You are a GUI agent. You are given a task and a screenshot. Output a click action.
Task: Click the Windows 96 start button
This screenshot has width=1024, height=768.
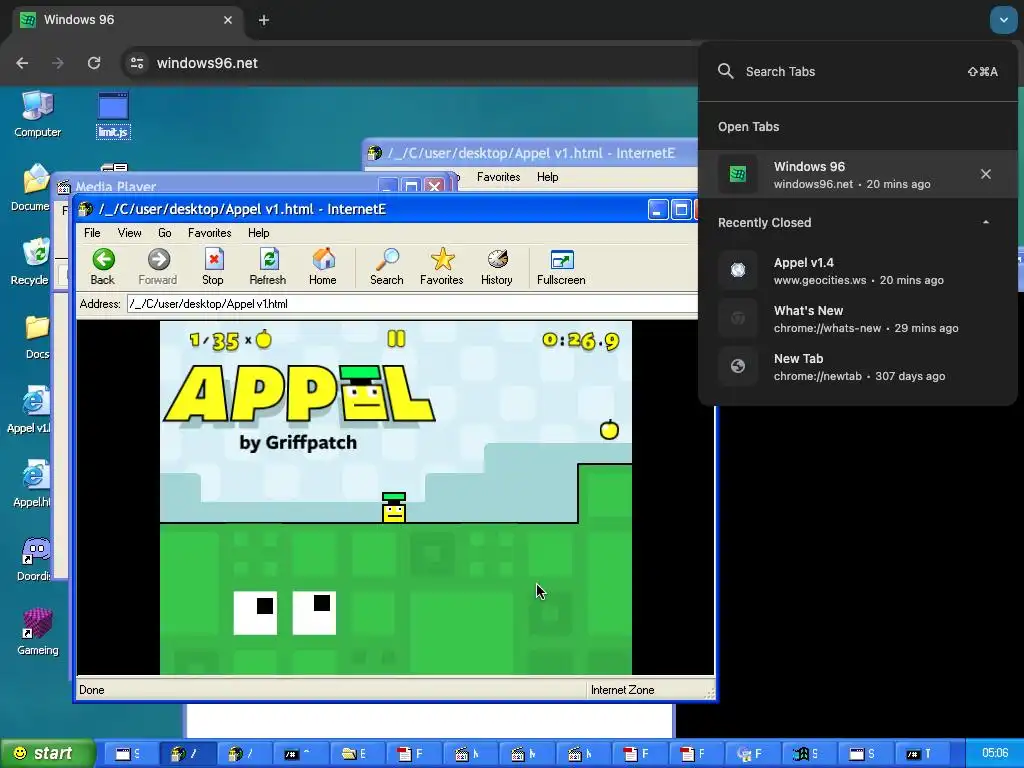47,753
